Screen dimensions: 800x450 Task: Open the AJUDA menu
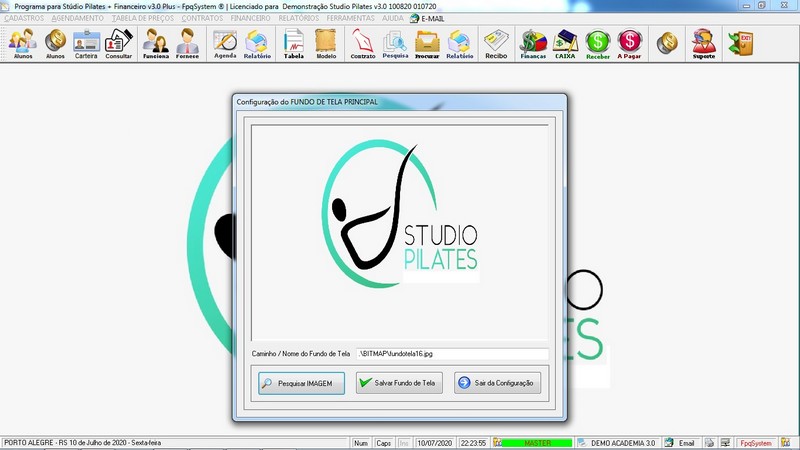[393, 18]
